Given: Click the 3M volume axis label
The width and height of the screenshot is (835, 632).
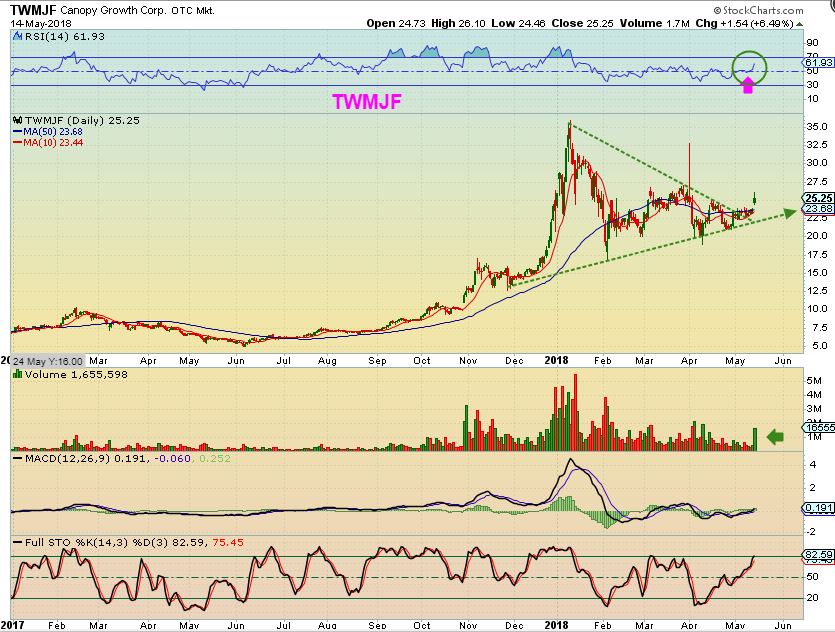Looking at the screenshot, I should [814, 409].
